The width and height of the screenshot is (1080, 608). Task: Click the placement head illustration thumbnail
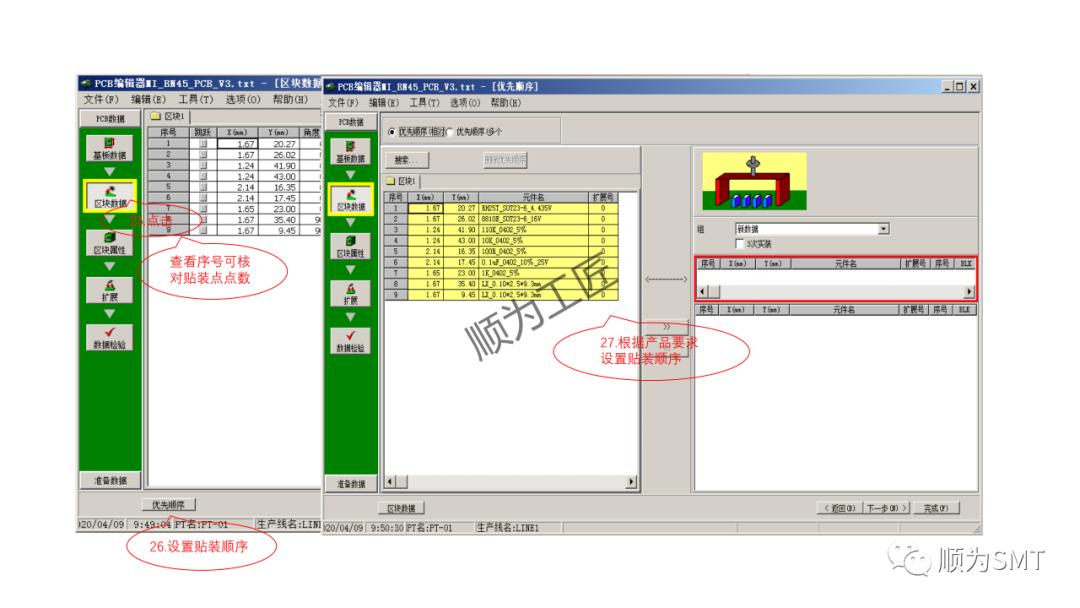pyautogui.click(x=754, y=181)
